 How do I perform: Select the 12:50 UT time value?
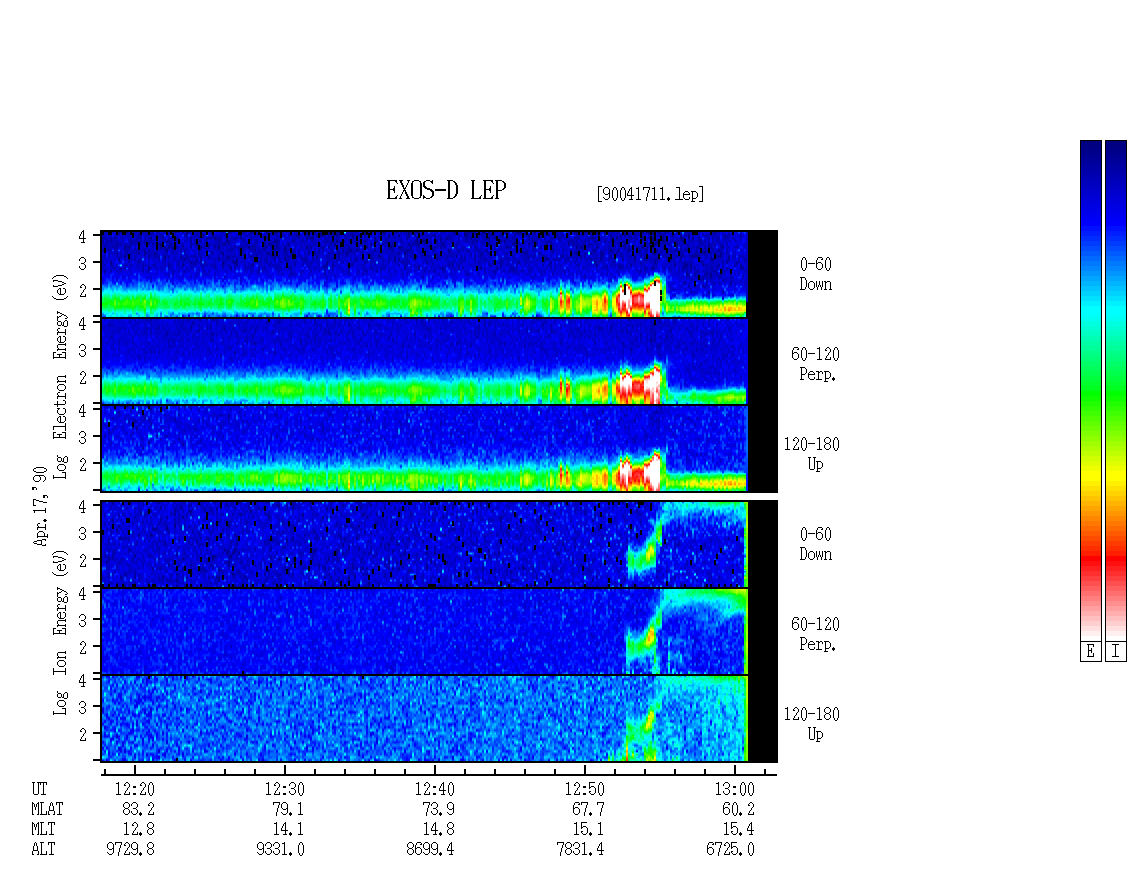(584, 789)
